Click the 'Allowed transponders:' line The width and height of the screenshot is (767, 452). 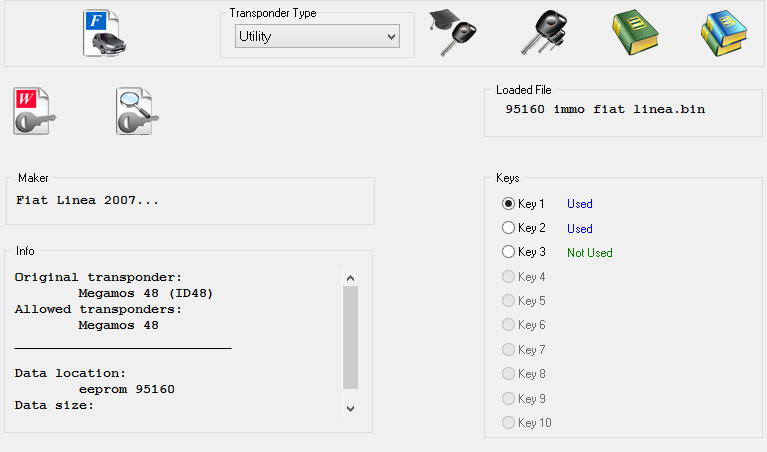click(98, 309)
